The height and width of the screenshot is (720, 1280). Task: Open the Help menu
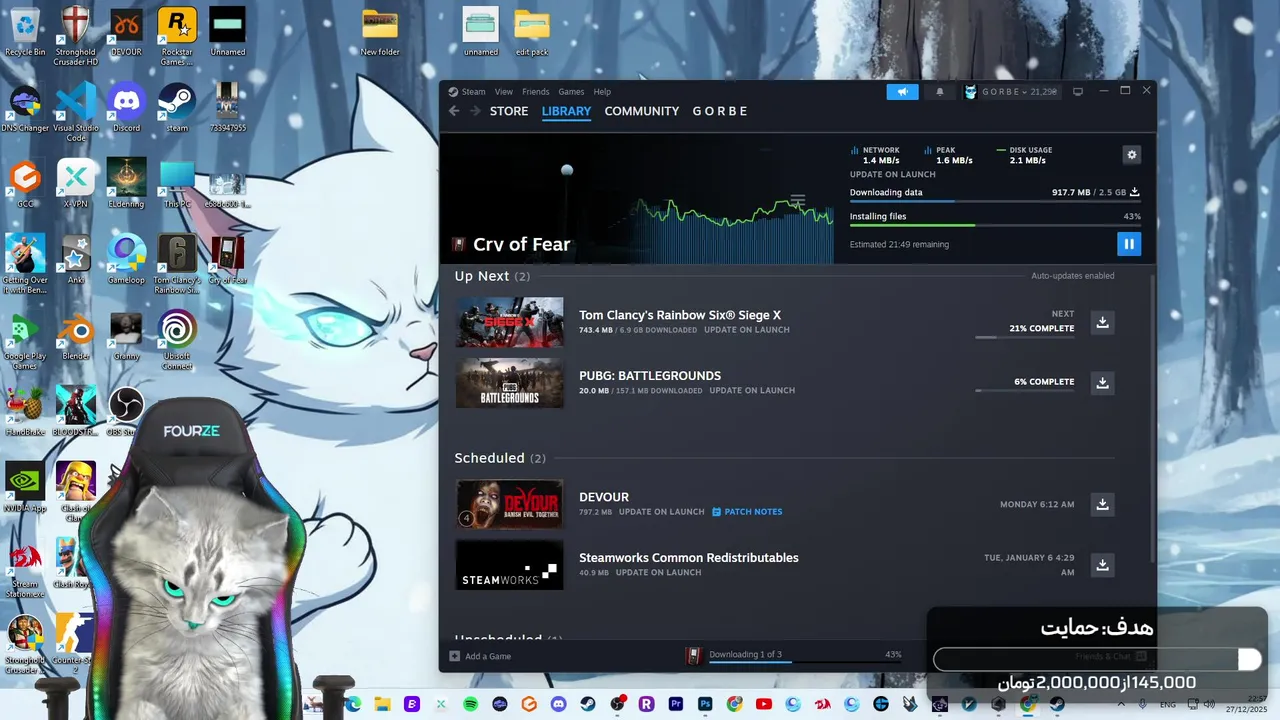(602, 92)
